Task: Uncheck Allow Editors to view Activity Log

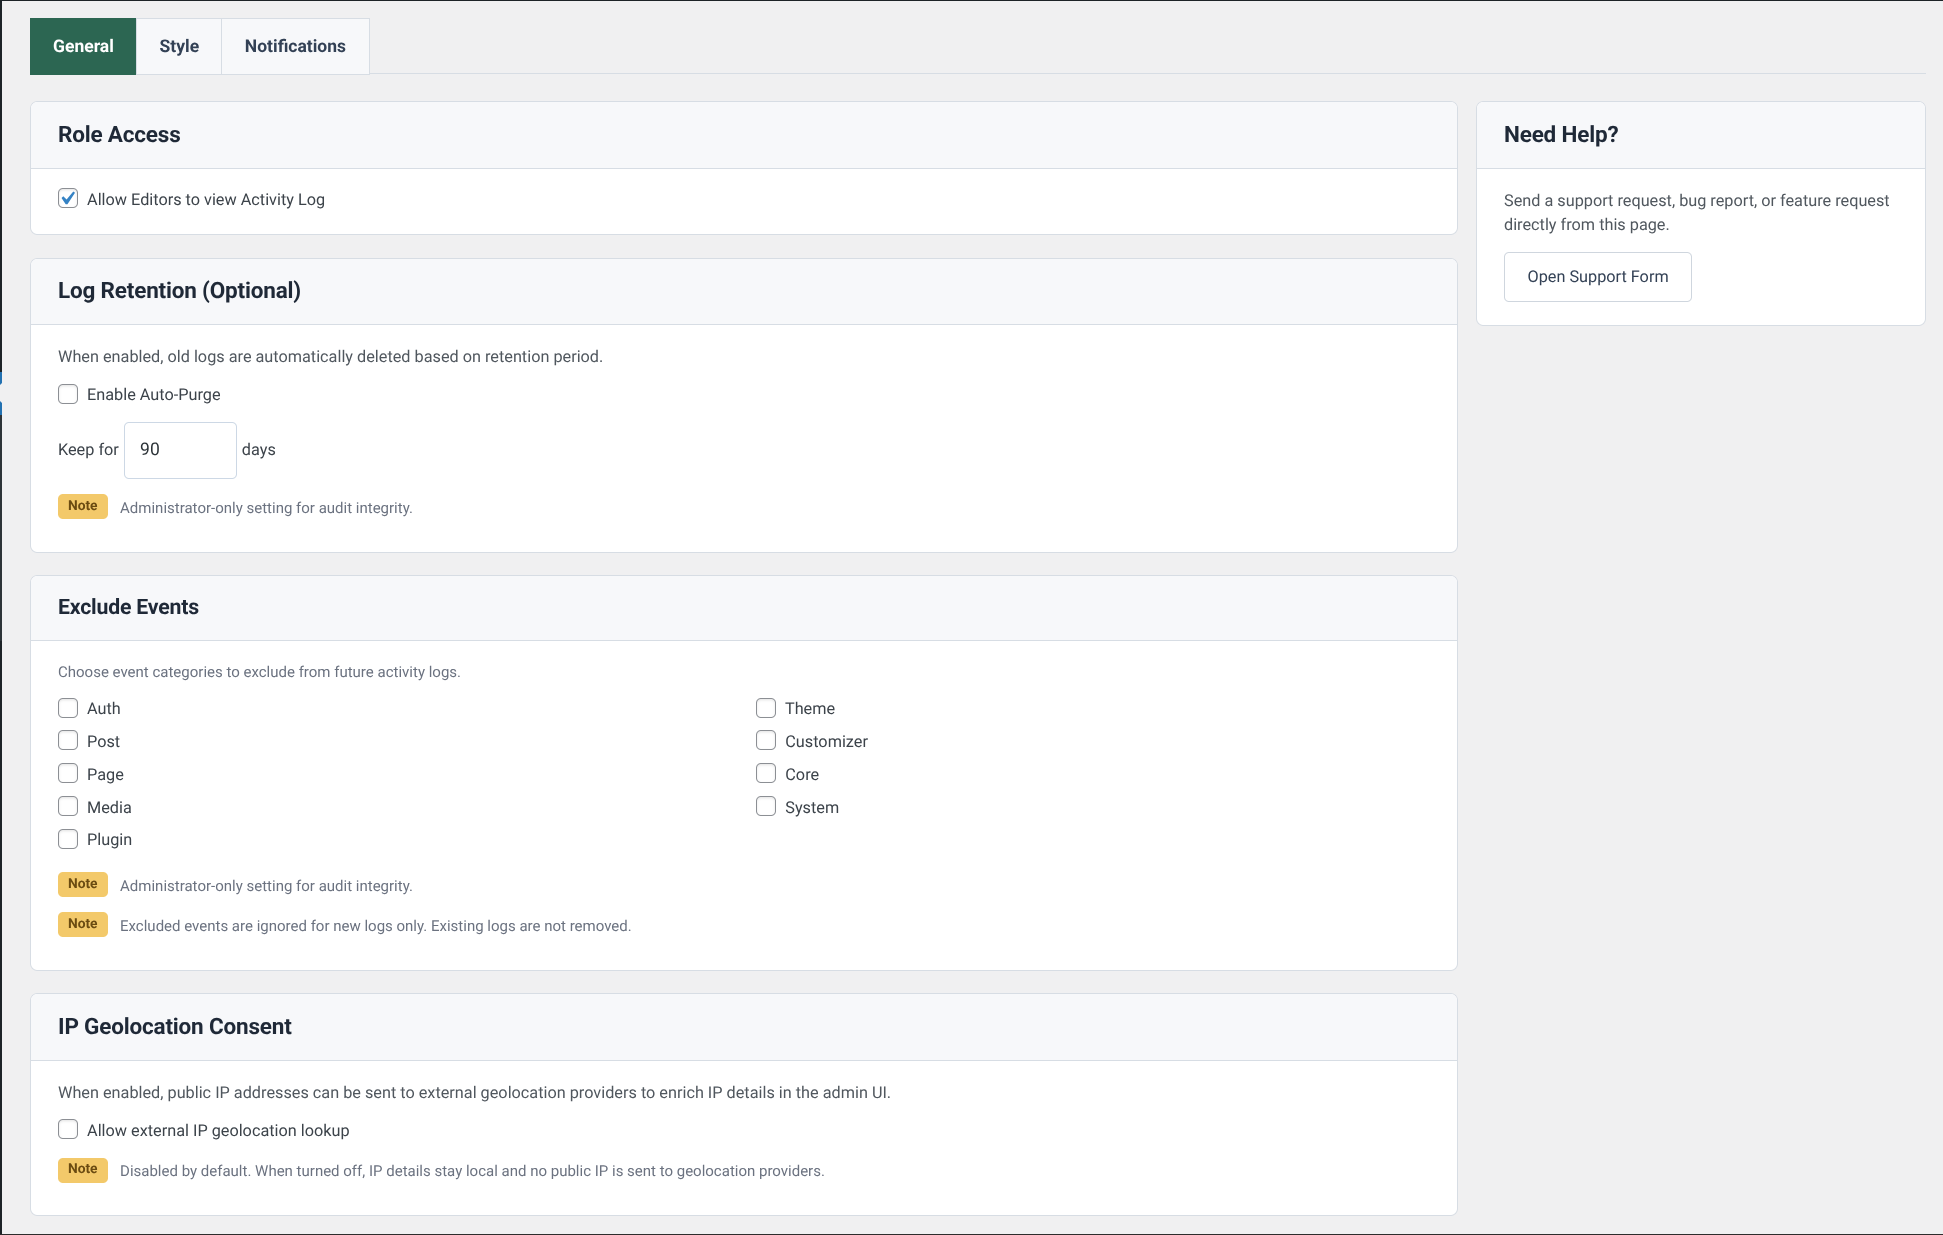Action: 68,198
